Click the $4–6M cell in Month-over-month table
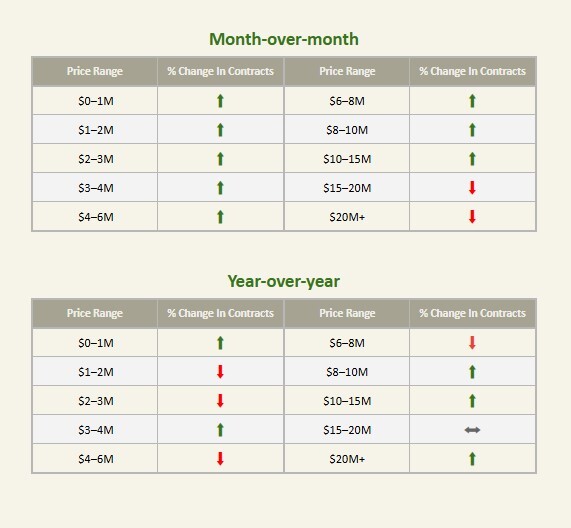571x528 pixels. coord(95,217)
